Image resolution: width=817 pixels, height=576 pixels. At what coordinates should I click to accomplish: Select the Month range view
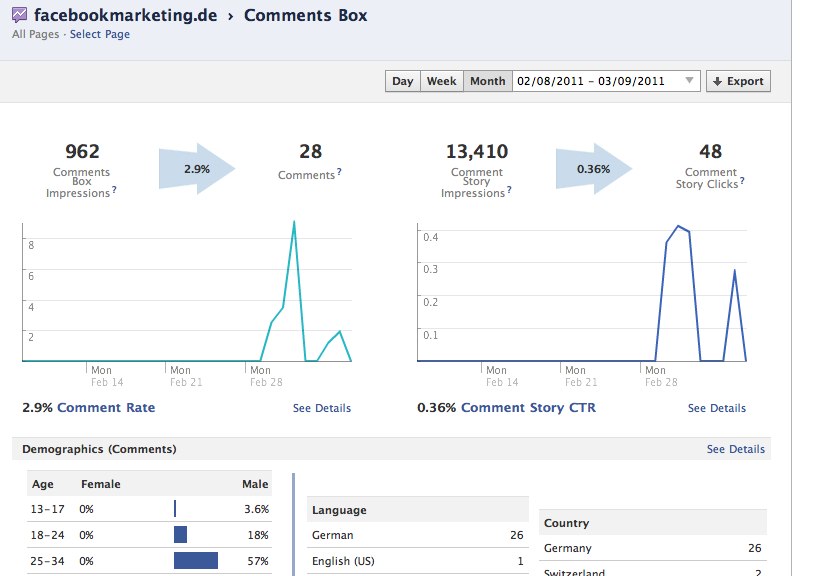[x=488, y=81]
